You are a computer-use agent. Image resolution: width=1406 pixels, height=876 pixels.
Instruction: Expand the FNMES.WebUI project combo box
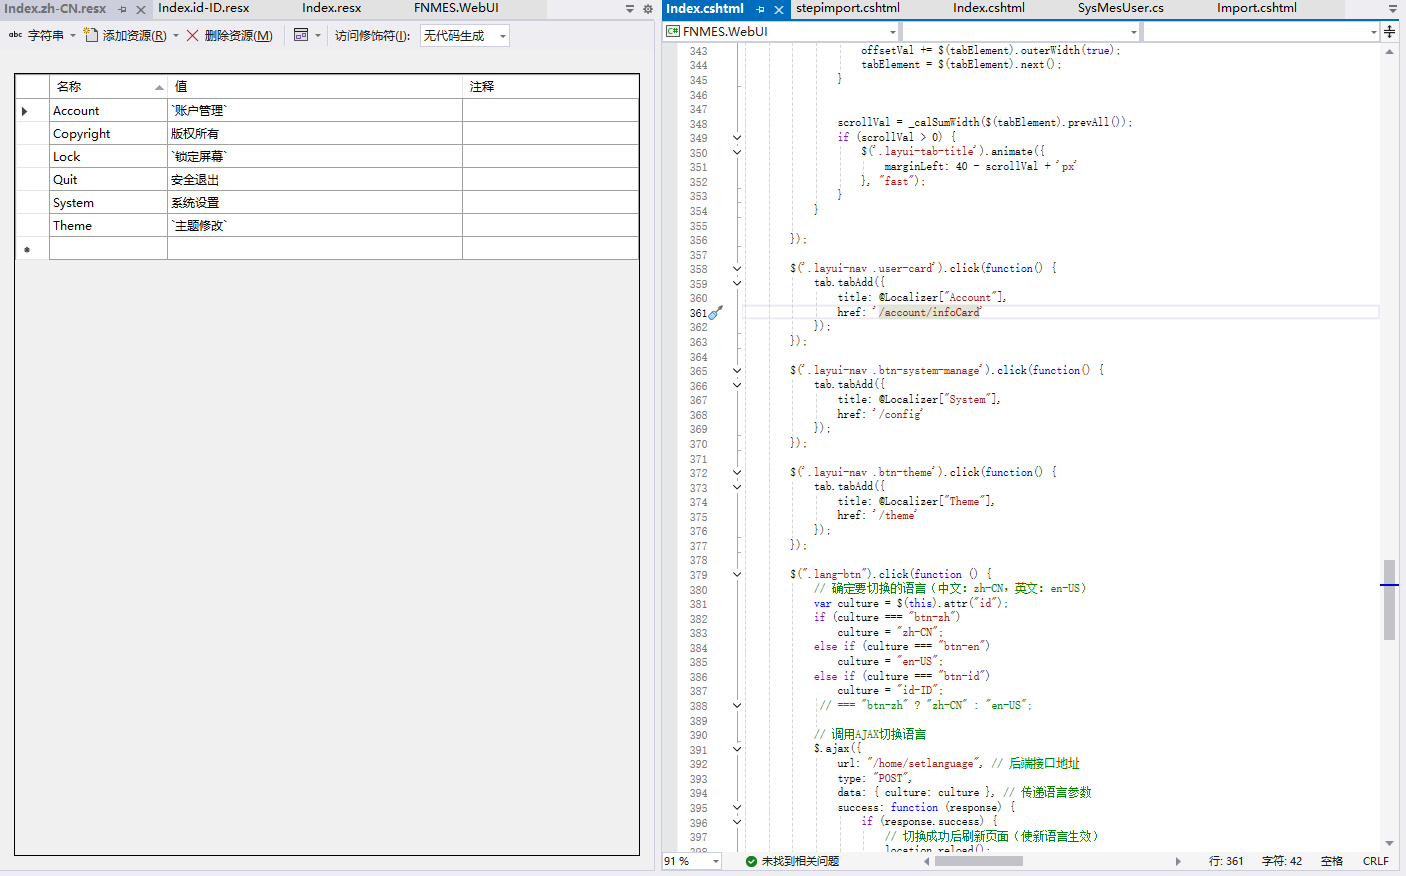point(781,32)
